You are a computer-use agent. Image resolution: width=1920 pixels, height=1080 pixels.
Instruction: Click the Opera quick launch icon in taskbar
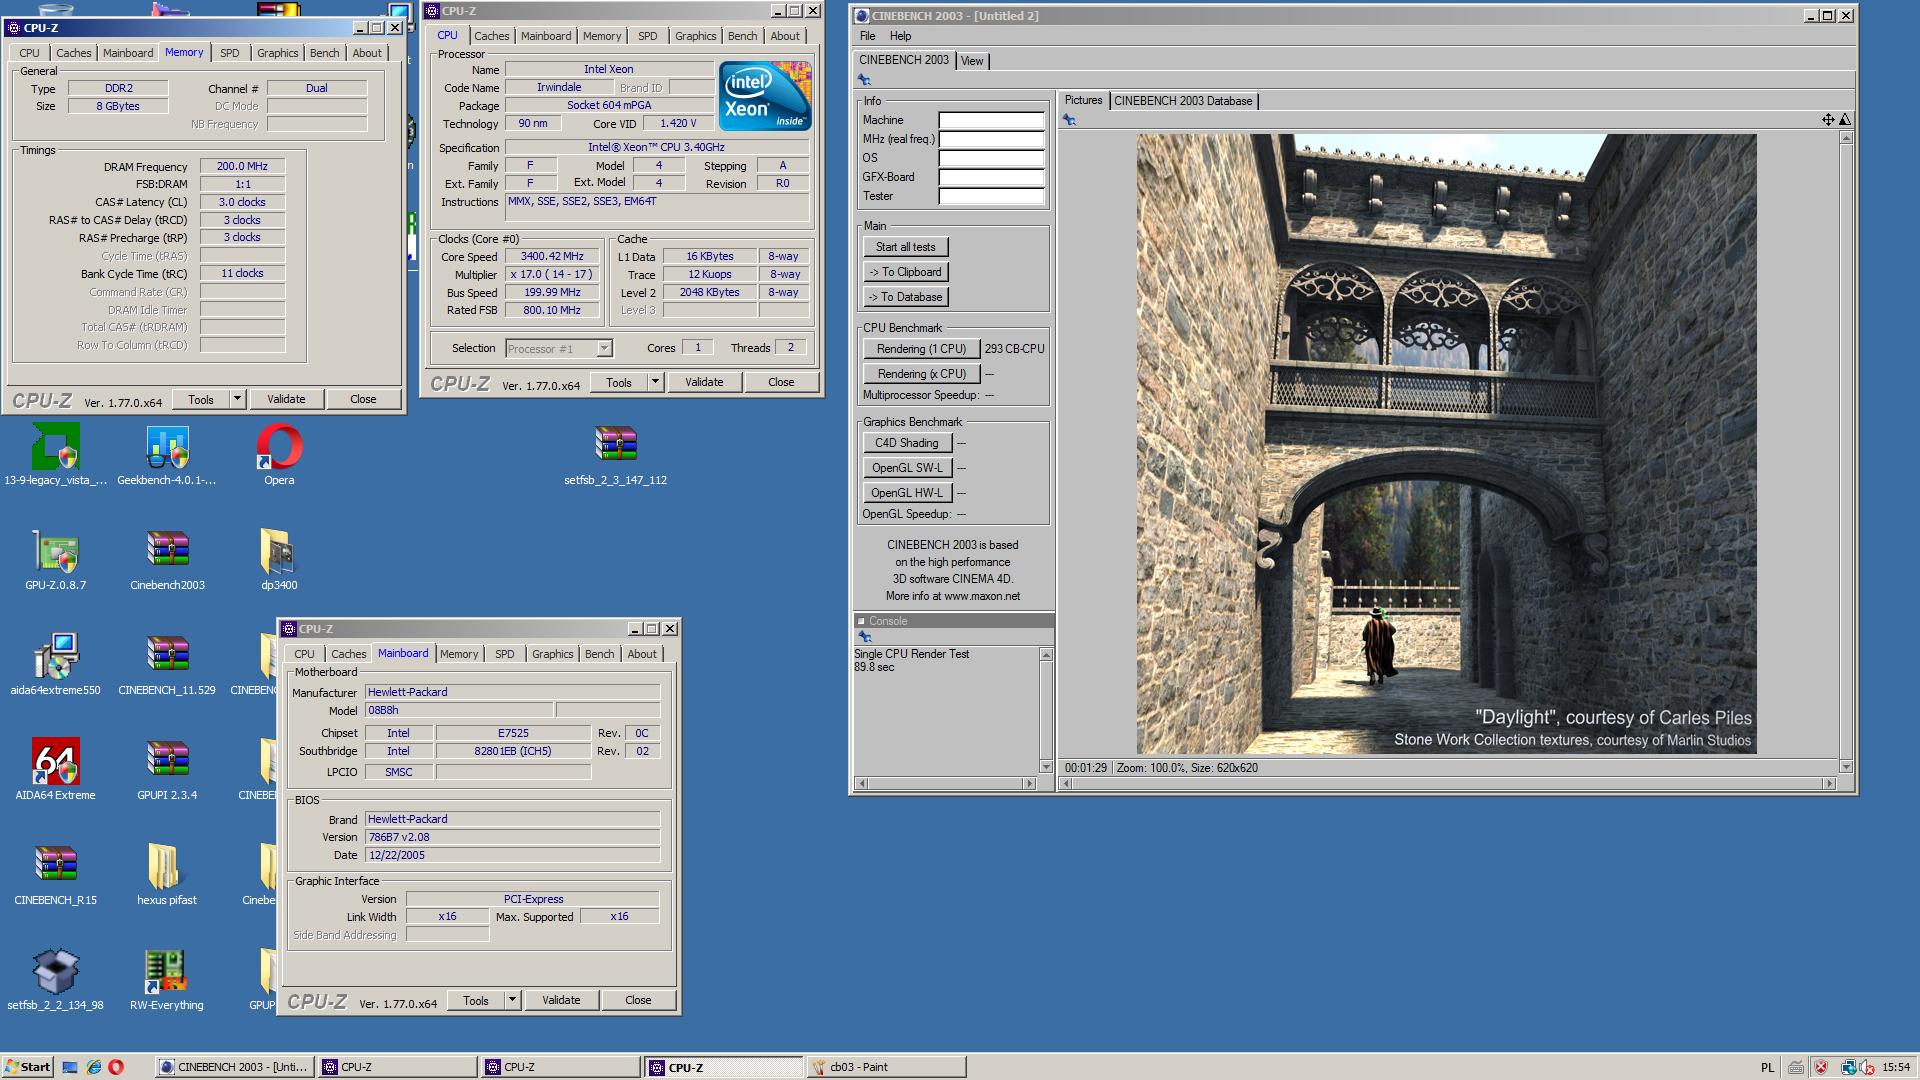pos(116,1067)
